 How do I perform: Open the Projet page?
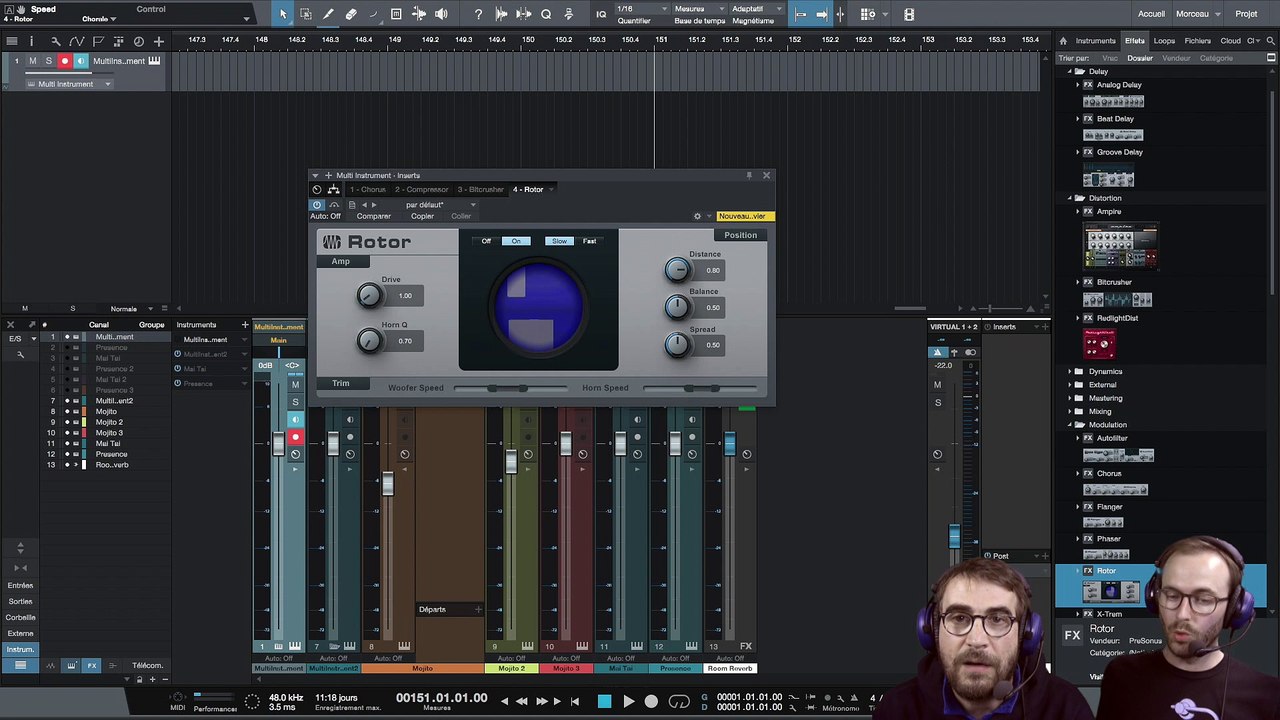coord(1246,14)
